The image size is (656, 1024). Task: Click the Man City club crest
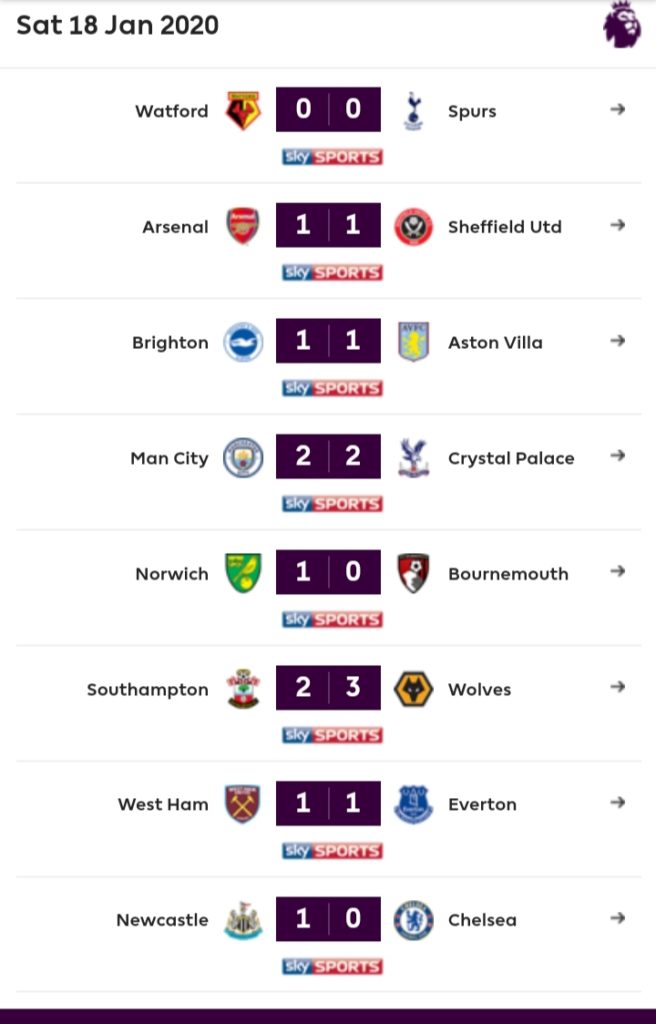(x=243, y=458)
